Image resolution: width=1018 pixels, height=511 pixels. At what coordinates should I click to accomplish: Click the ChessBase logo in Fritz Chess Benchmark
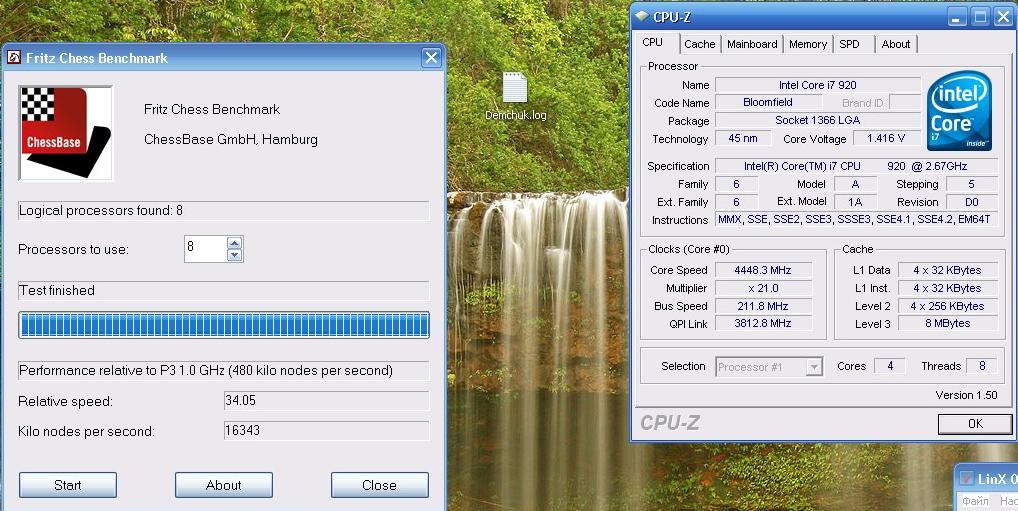(66, 133)
